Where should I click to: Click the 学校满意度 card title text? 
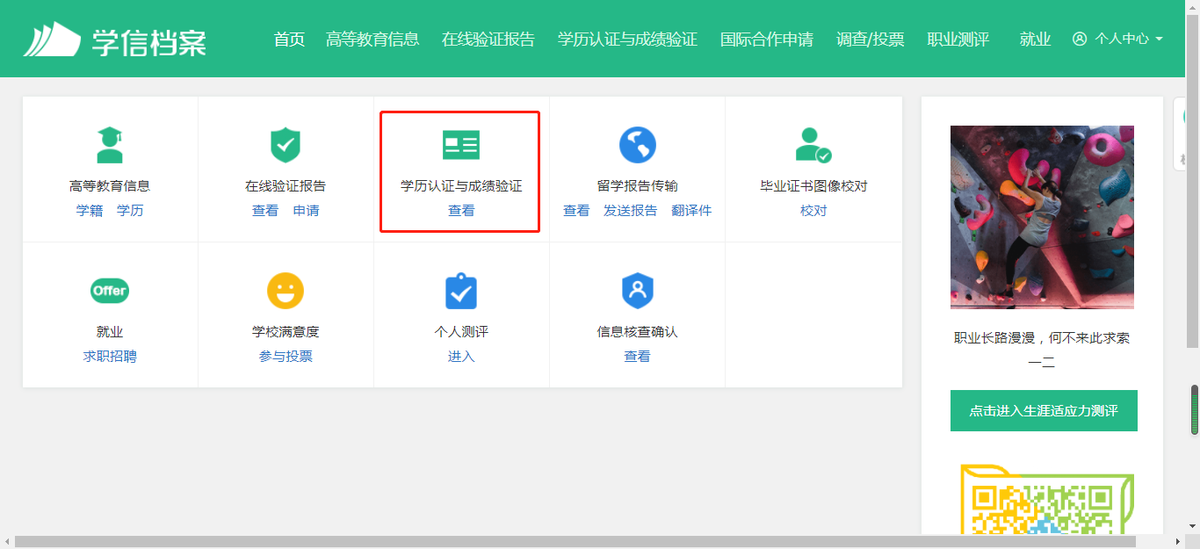click(x=286, y=331)
